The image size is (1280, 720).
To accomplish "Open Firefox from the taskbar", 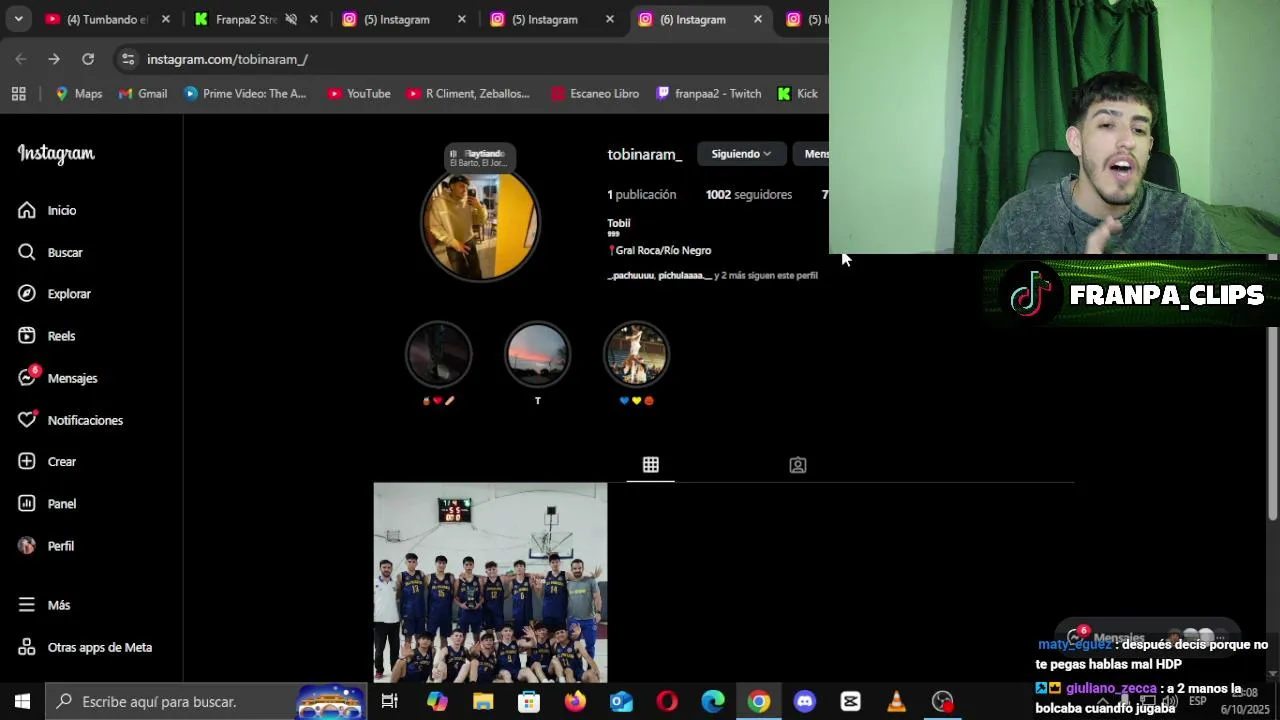I will pos(575,702).
